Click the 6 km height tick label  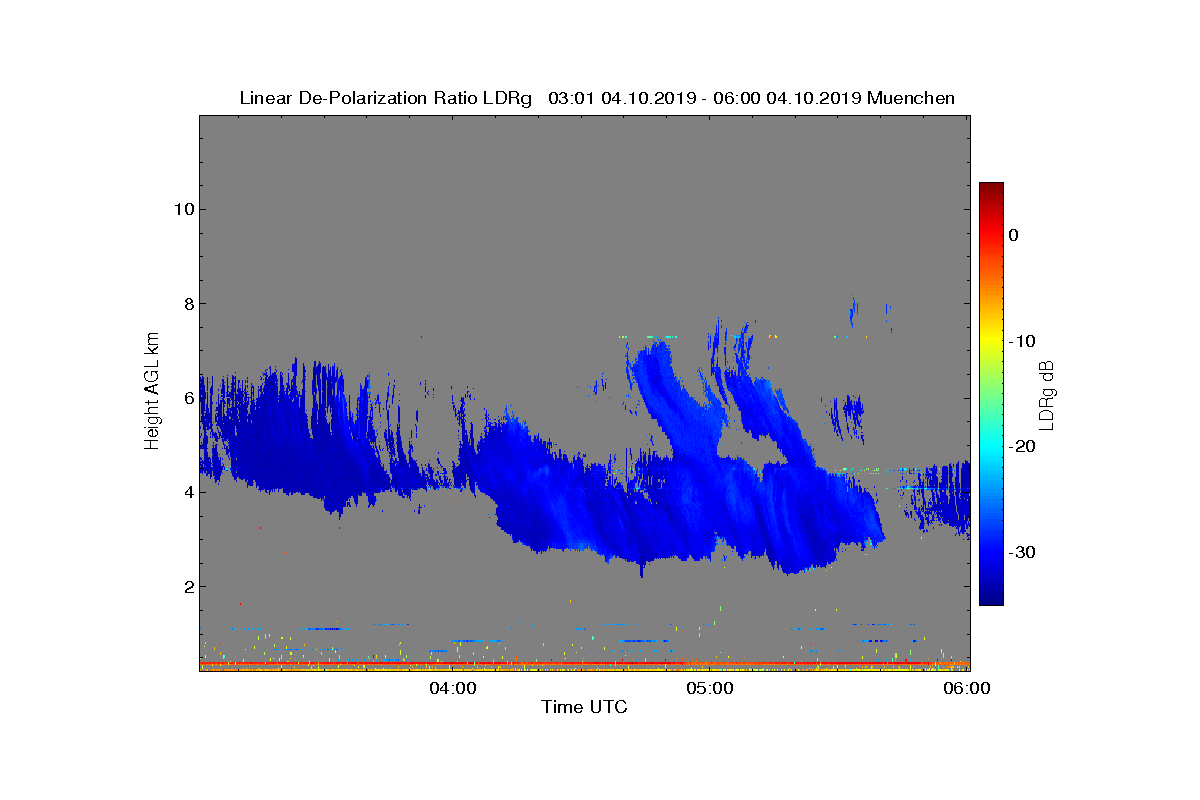[x=187, y=397]
